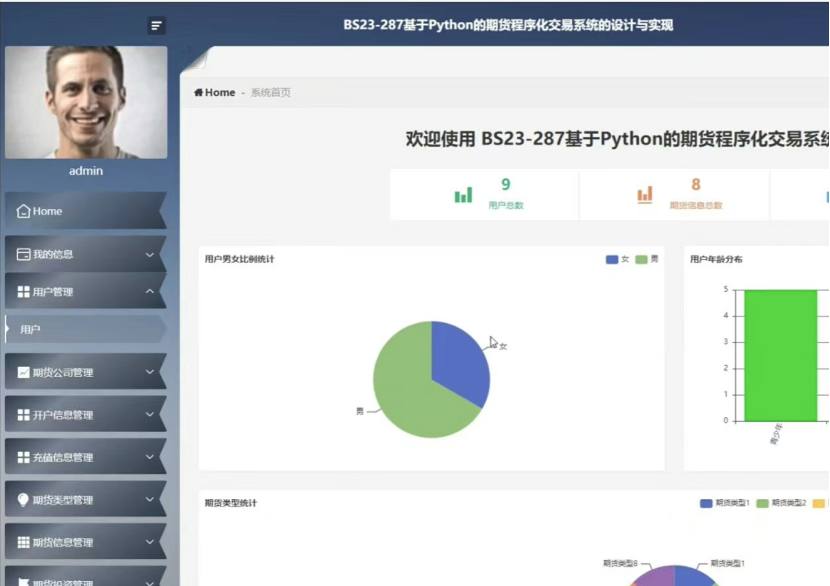830x586 pixels.
Task: Open the Home menu item
Action: (86, 211)
